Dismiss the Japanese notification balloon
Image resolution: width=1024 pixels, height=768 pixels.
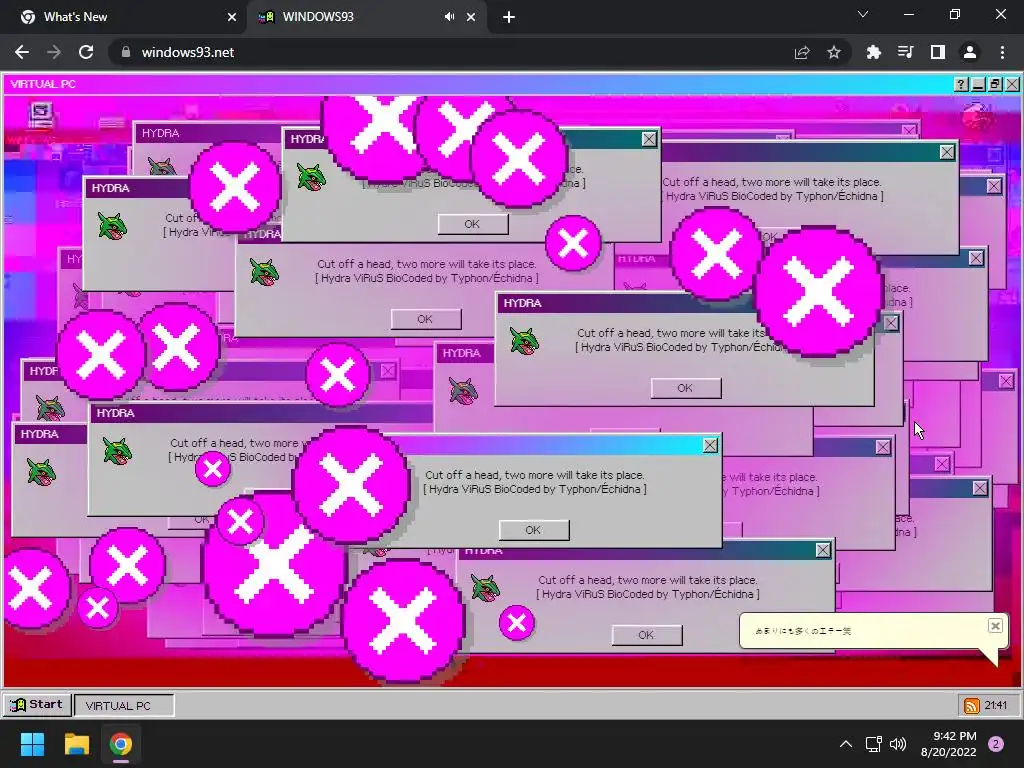[x=995, y=626]
